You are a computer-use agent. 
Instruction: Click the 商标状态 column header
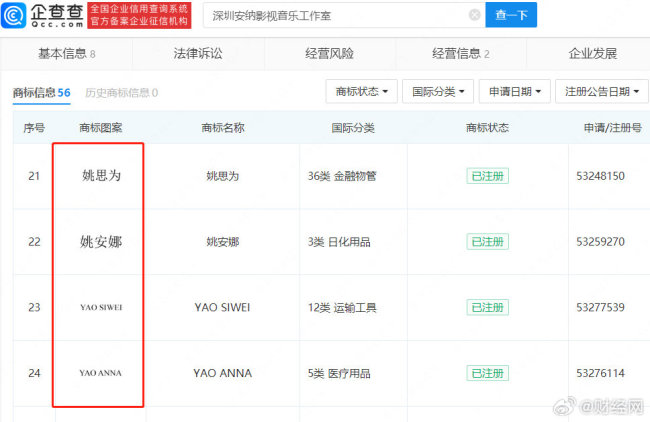click(488, 128)
